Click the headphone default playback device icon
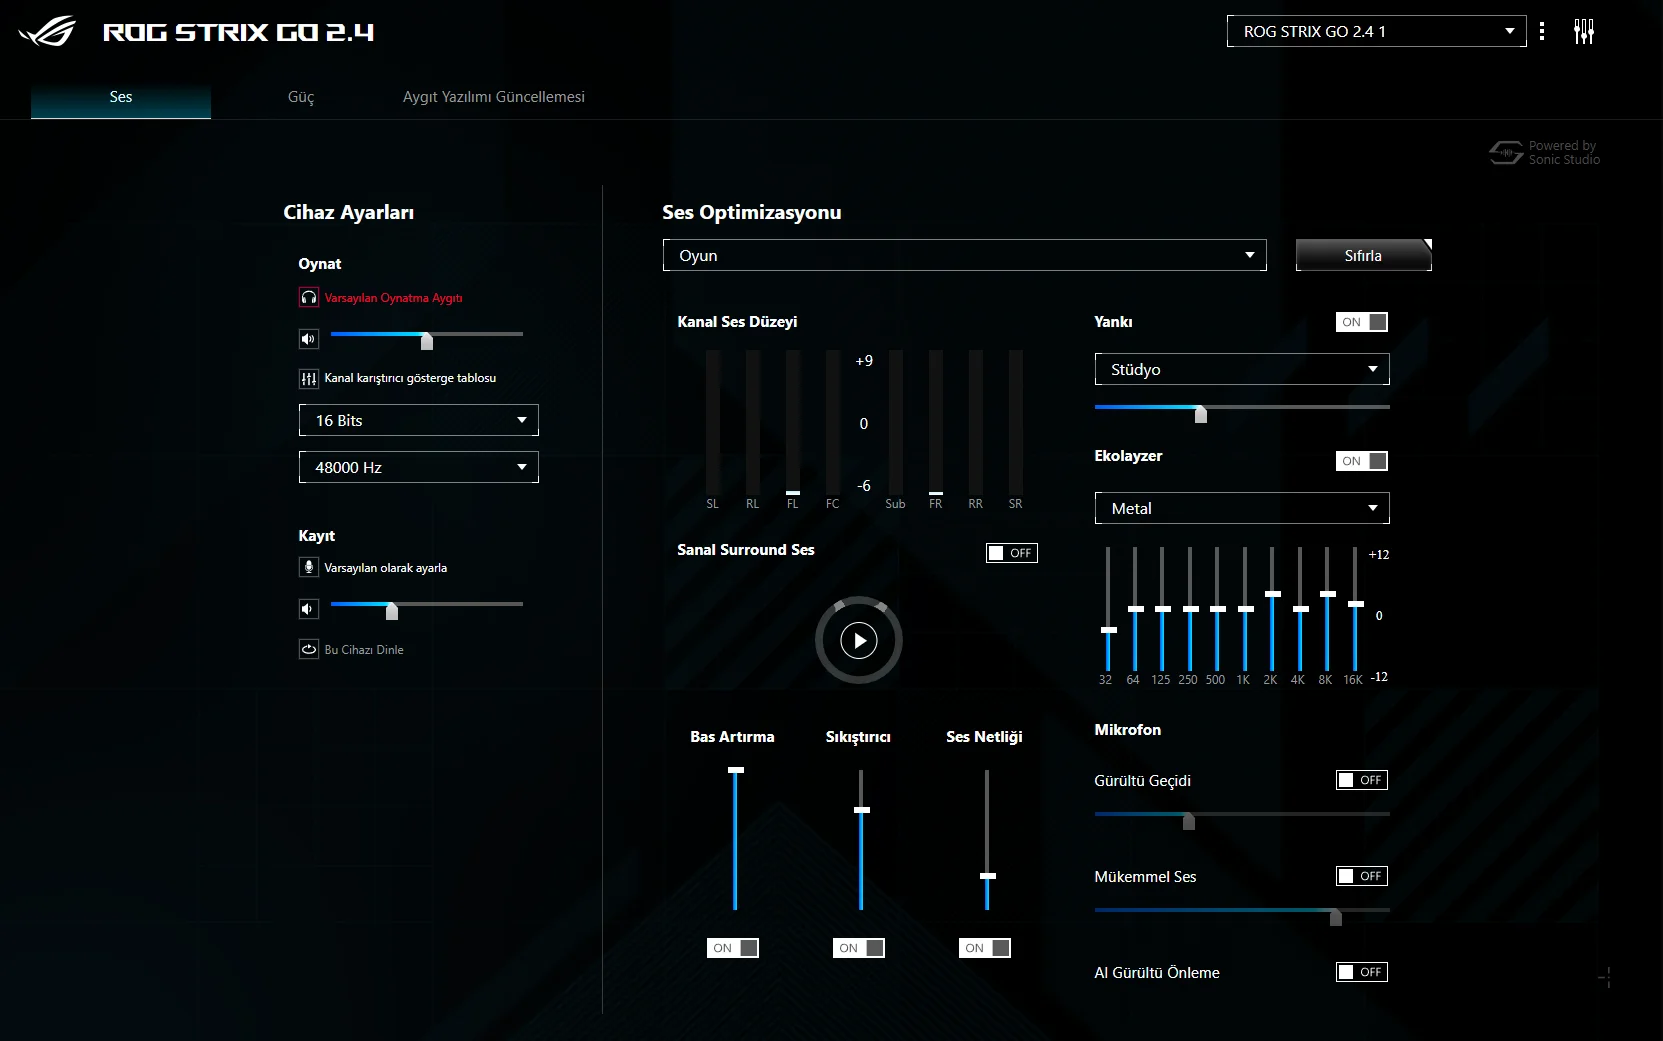The width and height of the screenshot is (1663, 1041). (x=309, y=298)
